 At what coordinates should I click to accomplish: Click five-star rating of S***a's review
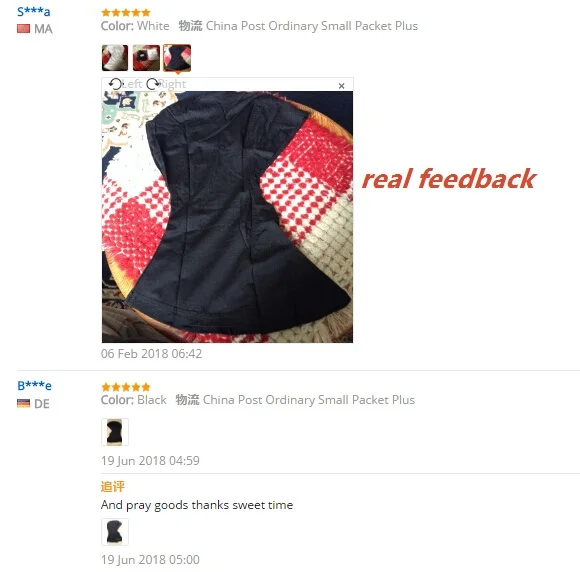pos(126,13)
